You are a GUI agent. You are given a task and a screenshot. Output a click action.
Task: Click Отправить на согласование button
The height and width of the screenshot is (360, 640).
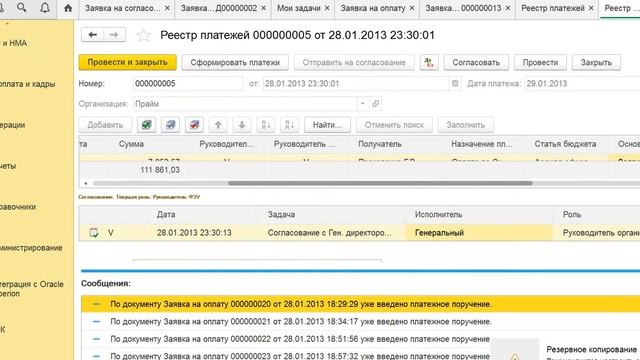tap(354, 62)
